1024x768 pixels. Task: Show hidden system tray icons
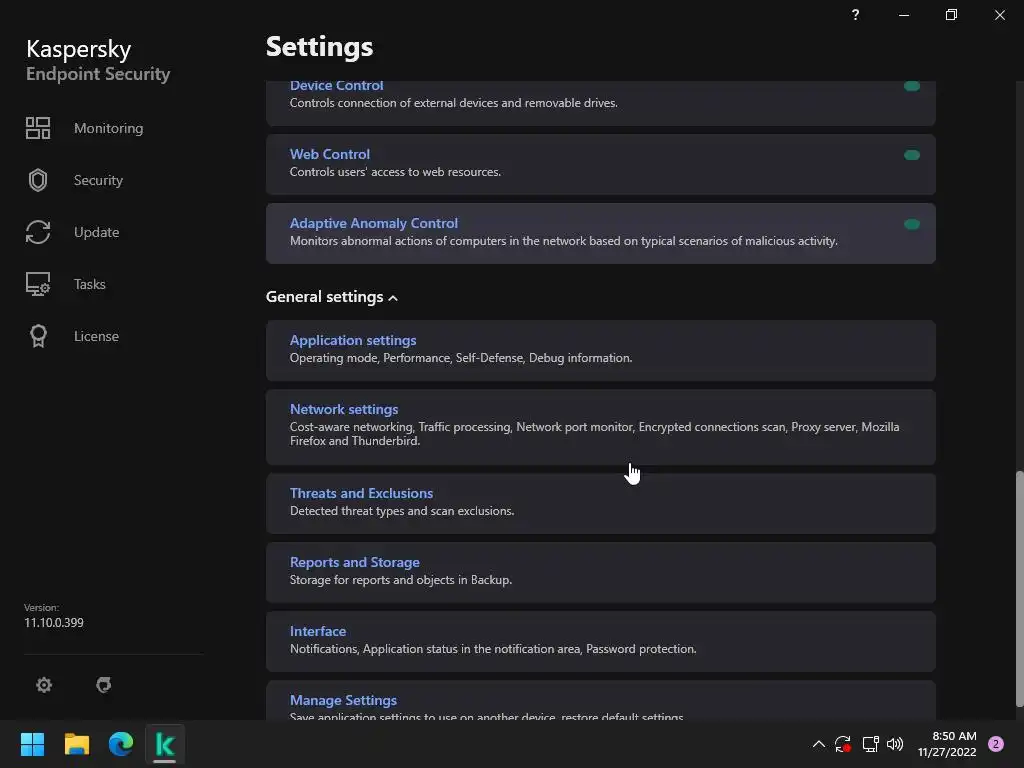point(818,744)
